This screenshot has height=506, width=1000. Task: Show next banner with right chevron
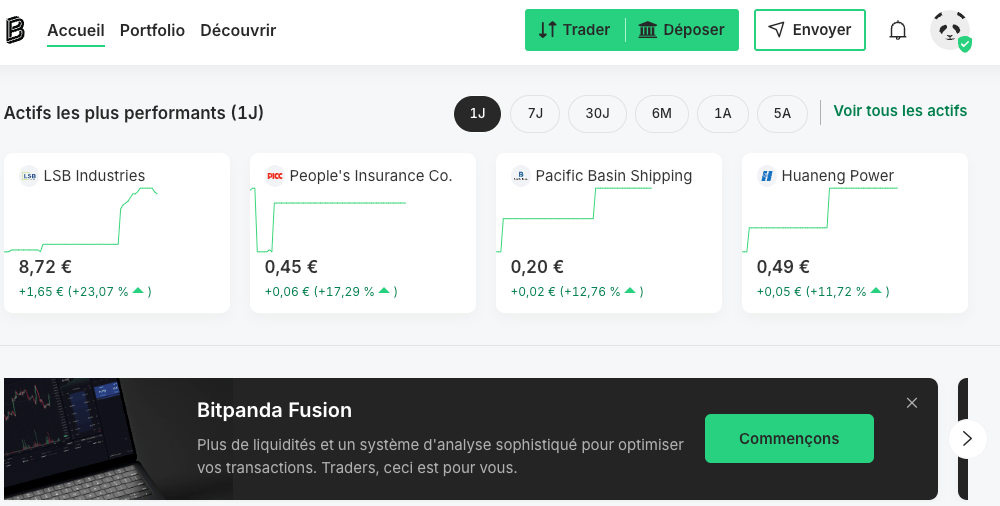(x=967, y=438)
